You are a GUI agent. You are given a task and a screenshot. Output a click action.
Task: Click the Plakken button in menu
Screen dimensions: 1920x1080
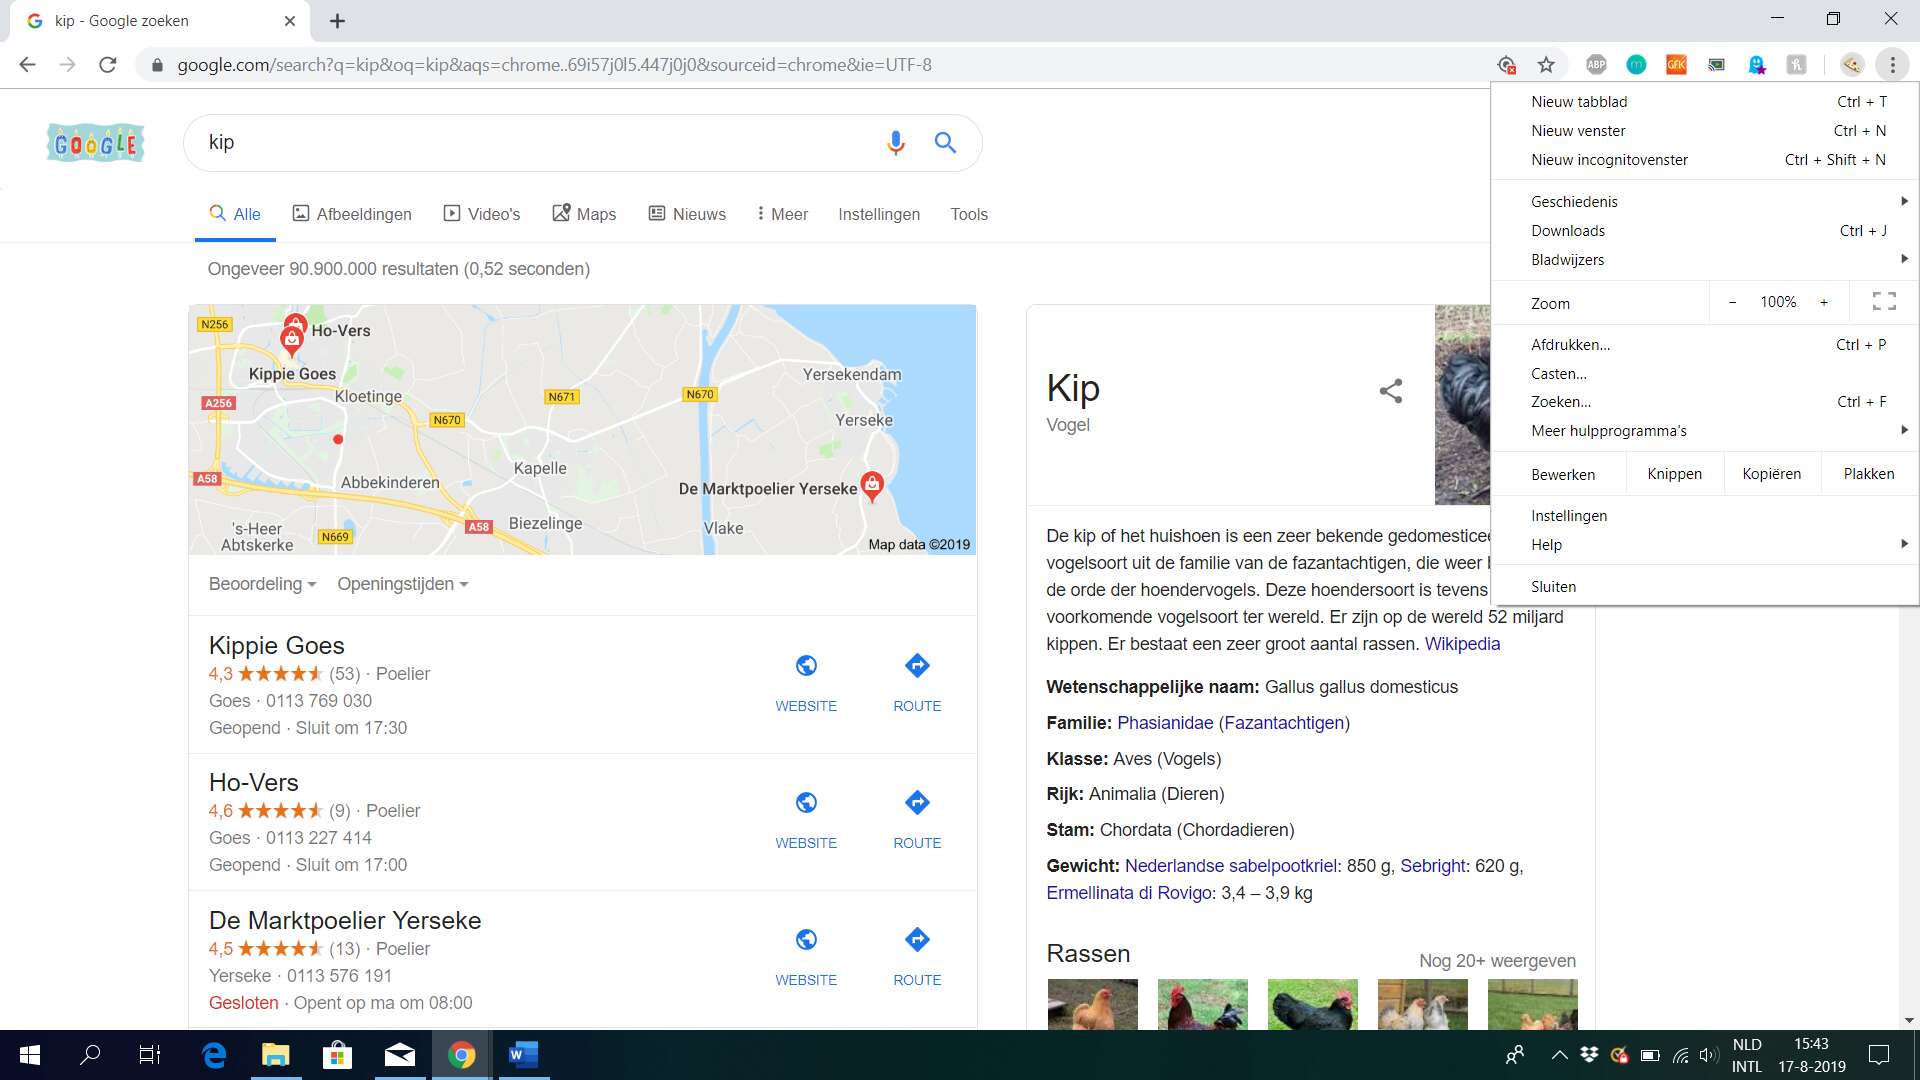pos(1868,474)
